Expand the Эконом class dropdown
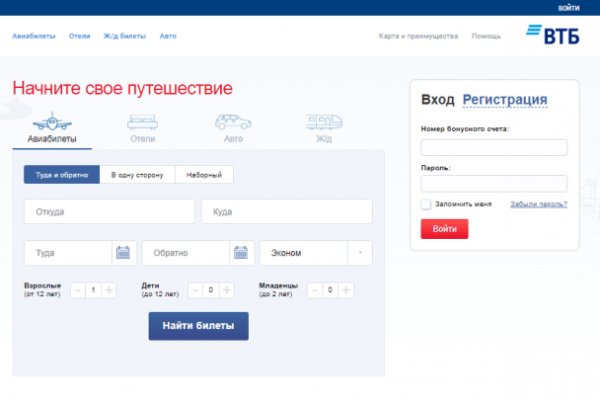This screenshot has height=400, width=600. (360, 253)
